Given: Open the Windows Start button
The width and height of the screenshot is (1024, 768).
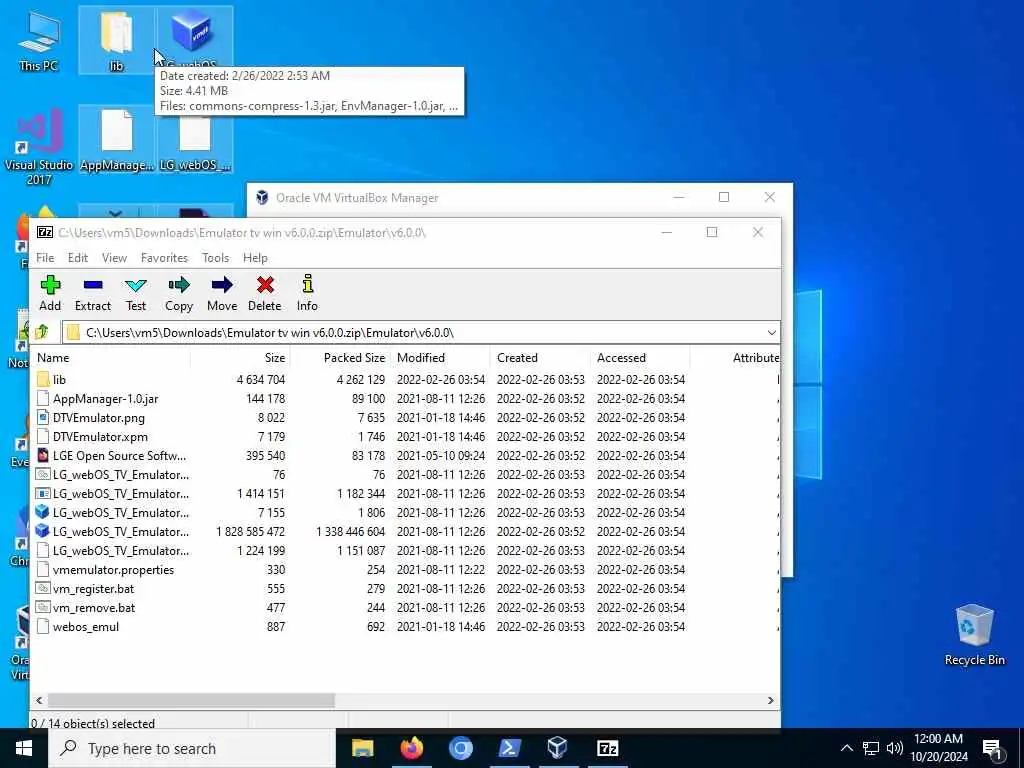Looking at the screenshot, I should [x=24, y=748].
